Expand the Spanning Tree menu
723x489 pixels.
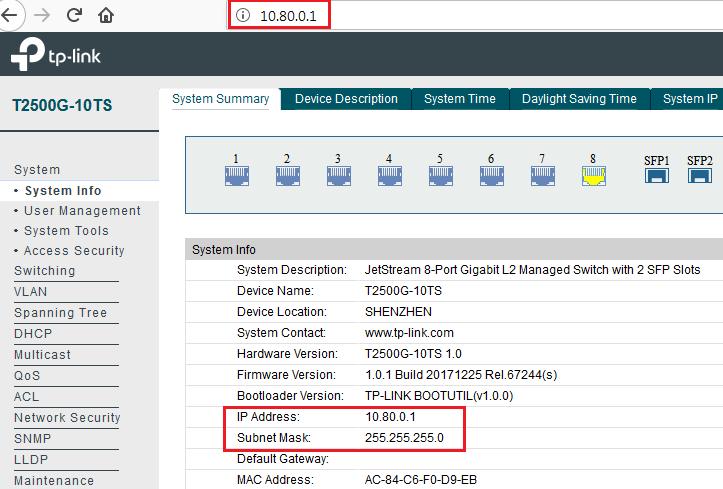click(x=60, y=312)
